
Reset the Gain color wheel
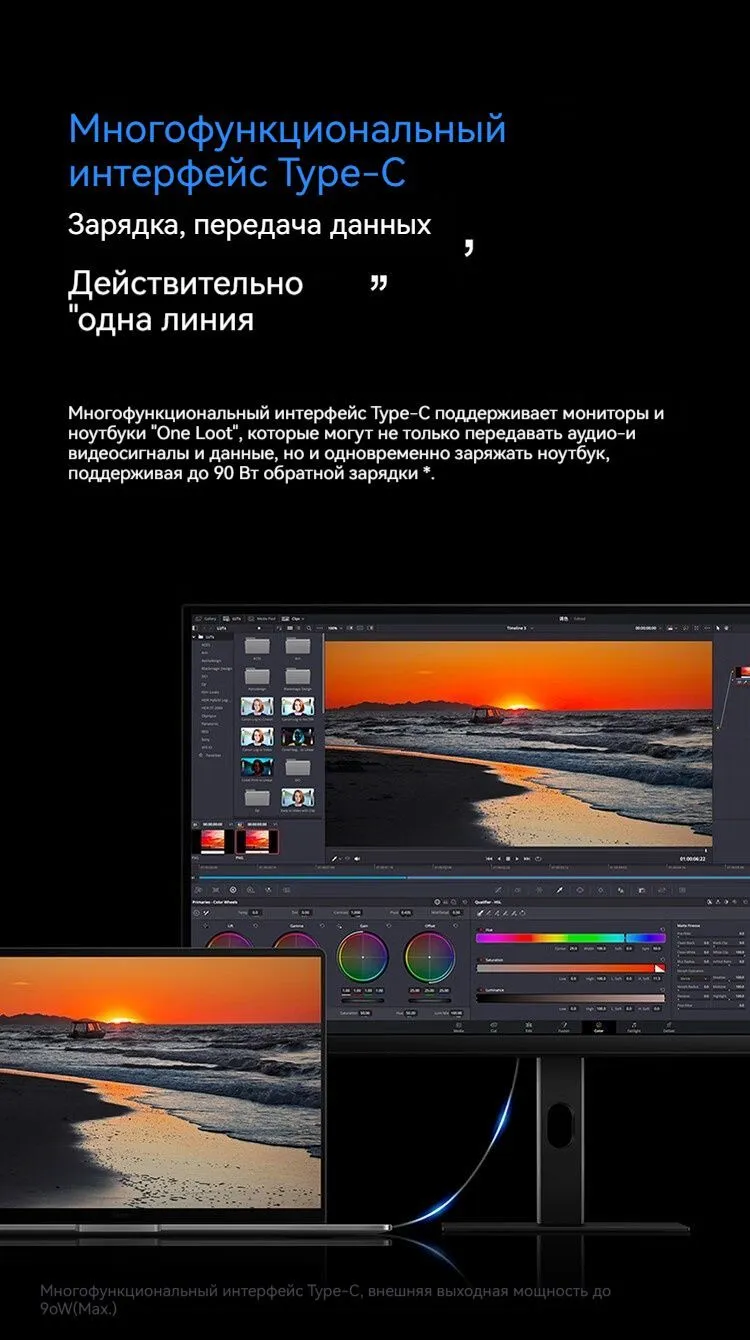tap(387, 925)
